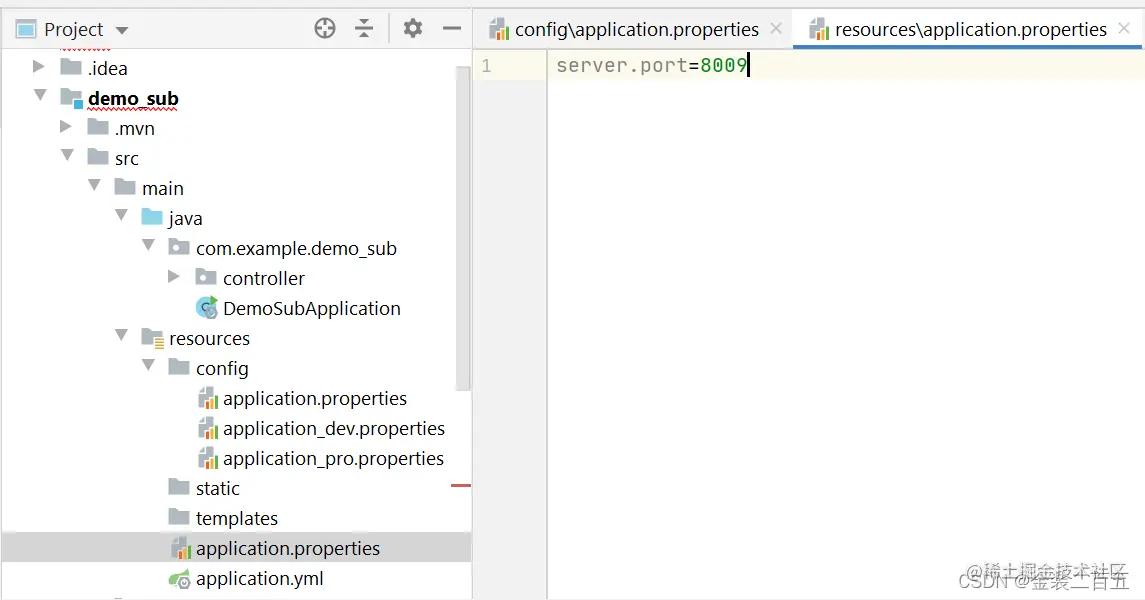
Task: Expand the .idea folder
Action: click(x=38, y=67)
